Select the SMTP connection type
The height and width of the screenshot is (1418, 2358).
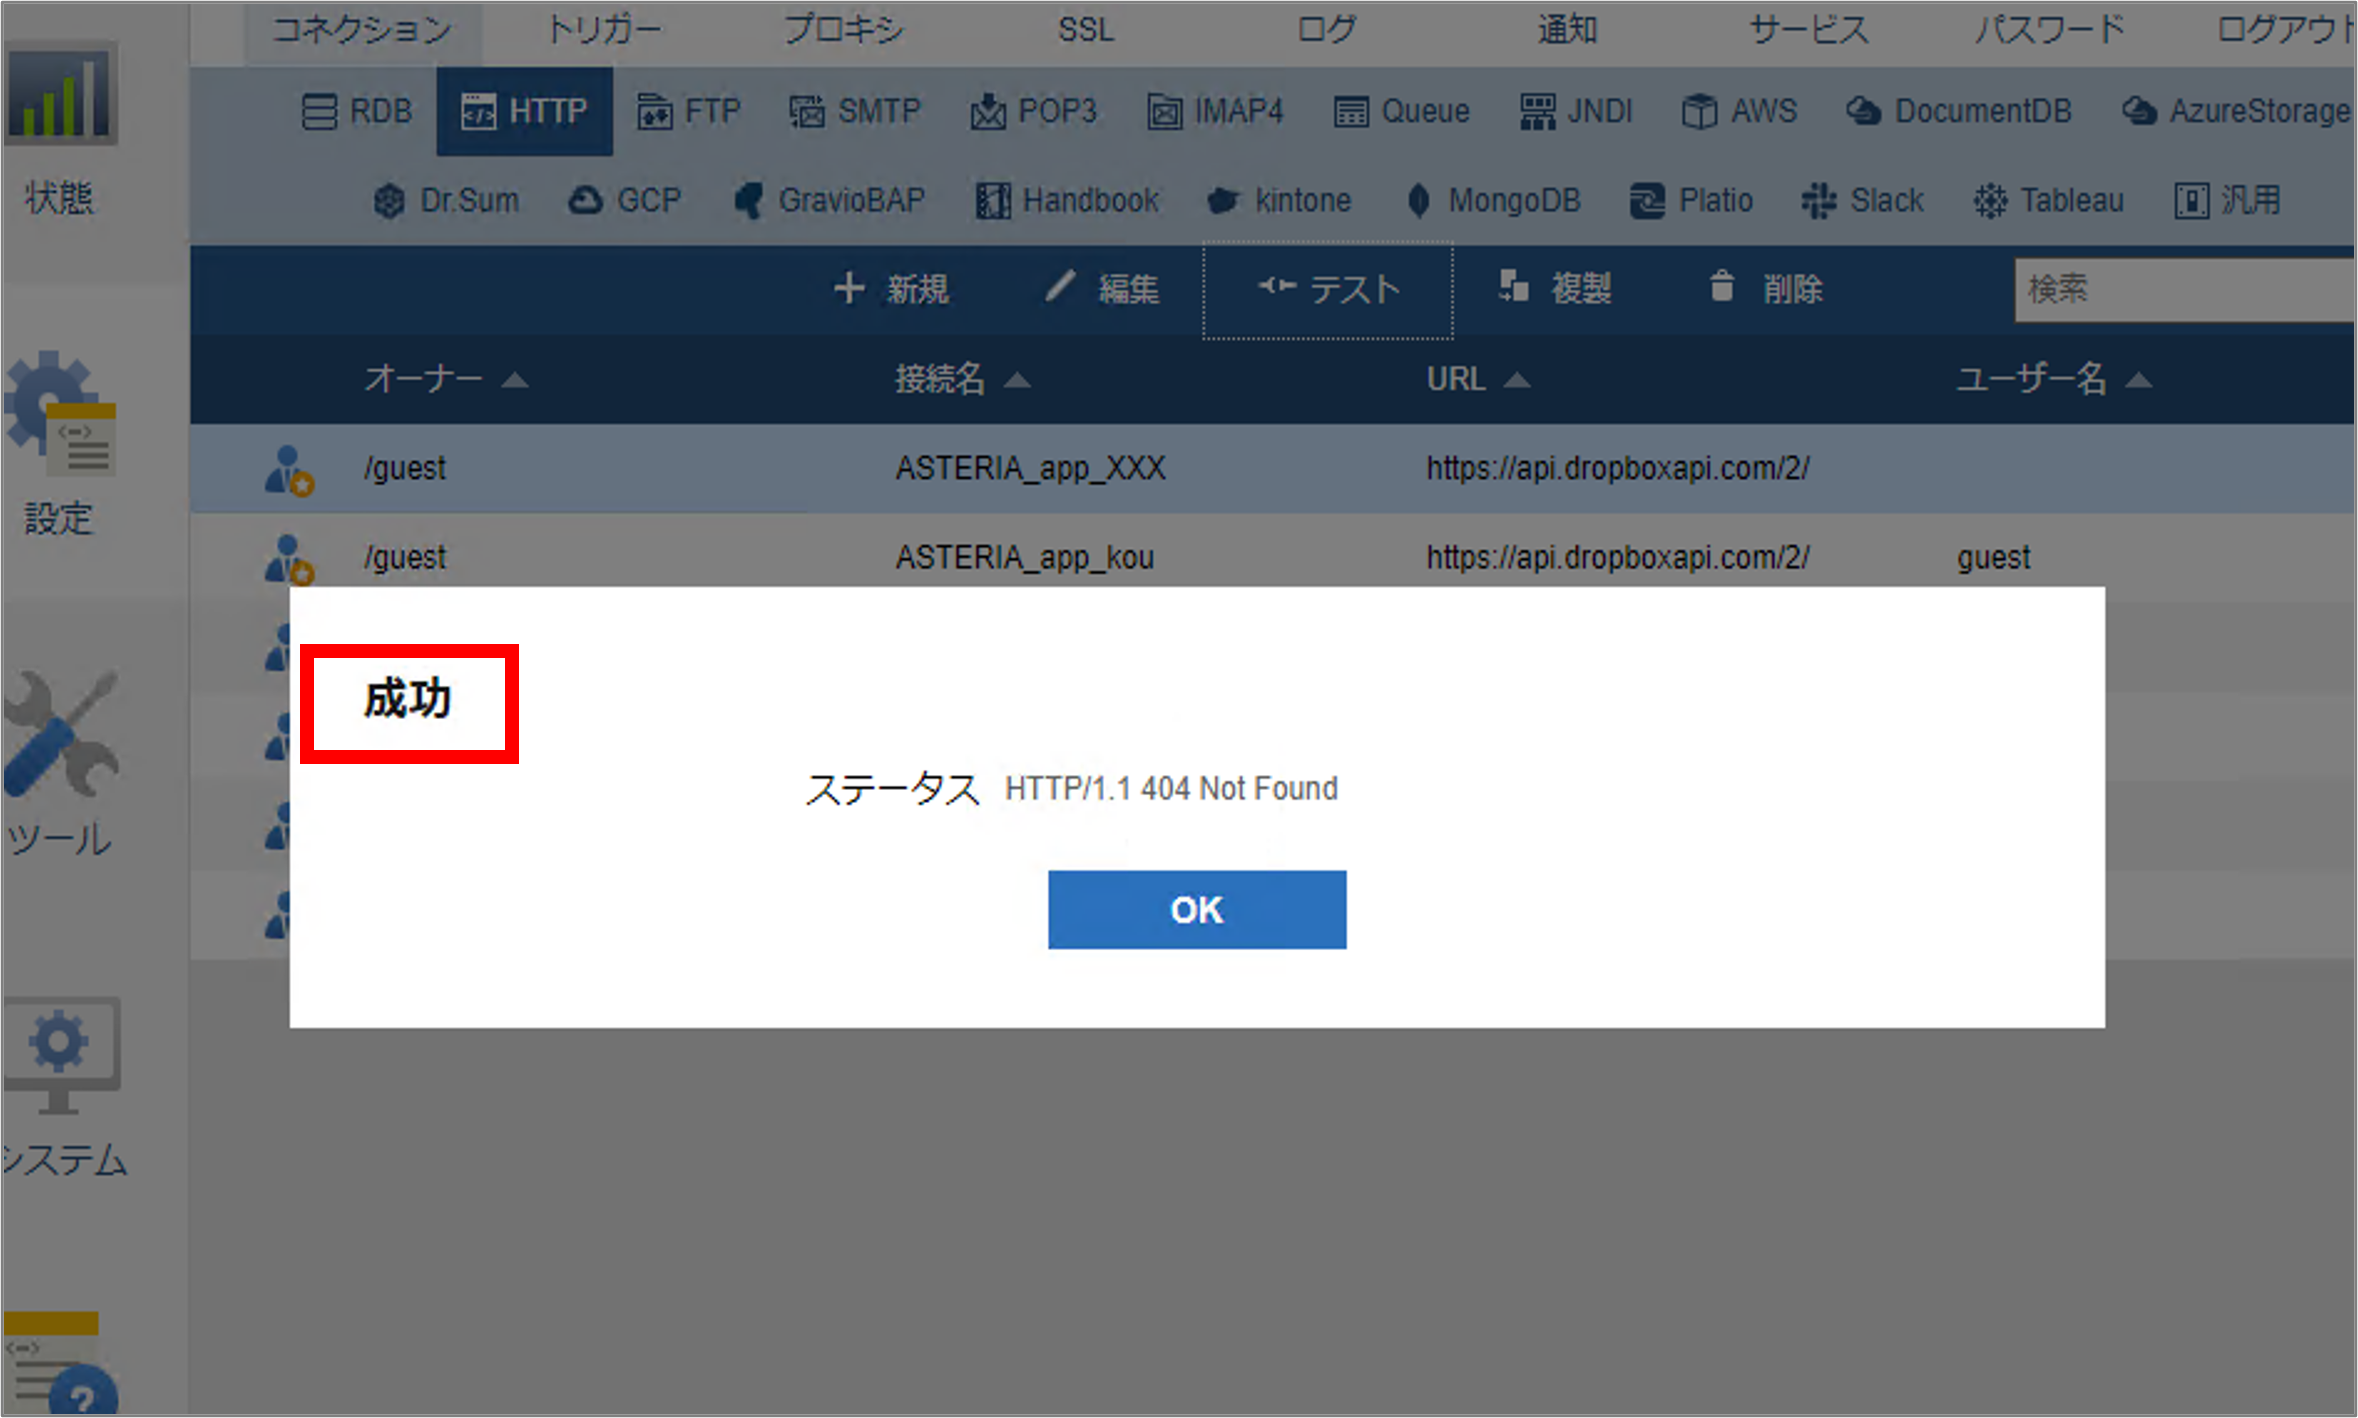(x=854, y=111)
